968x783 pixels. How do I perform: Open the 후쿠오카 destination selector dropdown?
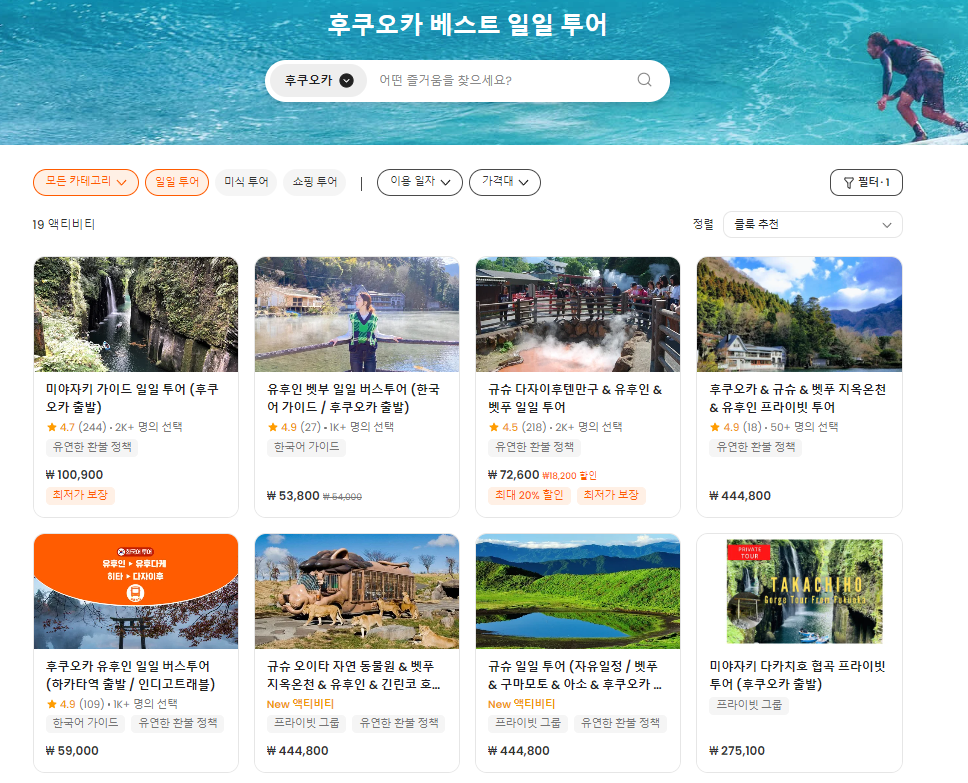(x=316, y=80)
